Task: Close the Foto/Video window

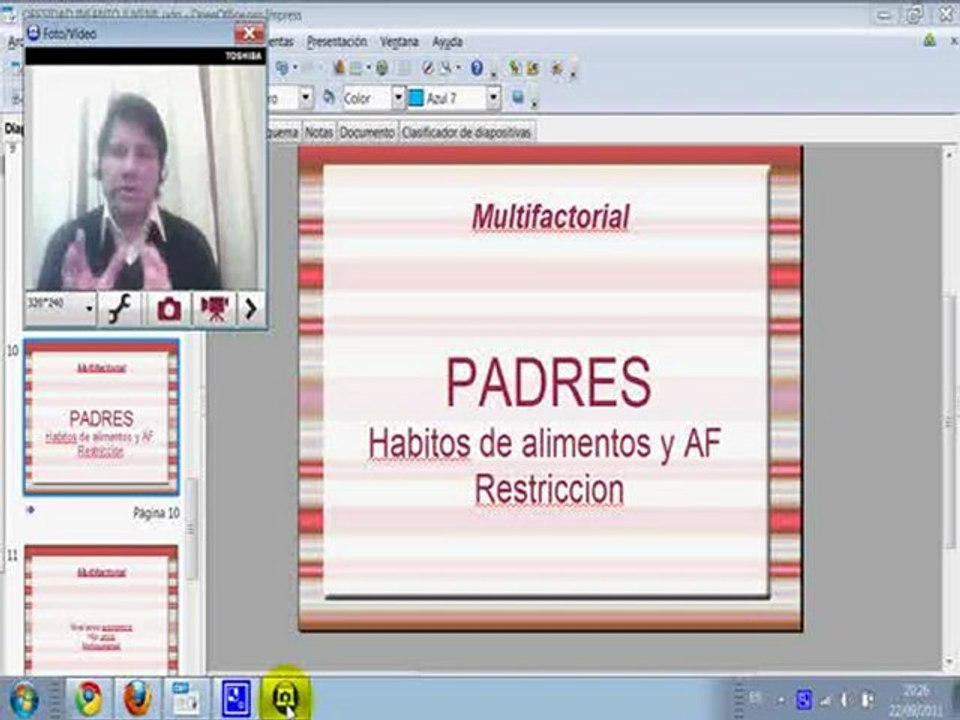Action: click(x=249, y=34)
